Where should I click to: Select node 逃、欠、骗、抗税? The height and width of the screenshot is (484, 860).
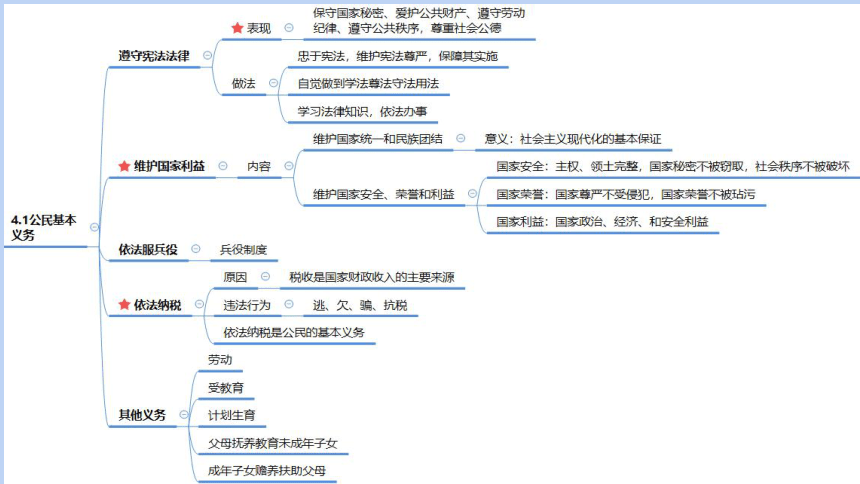(x=360, y=305)
